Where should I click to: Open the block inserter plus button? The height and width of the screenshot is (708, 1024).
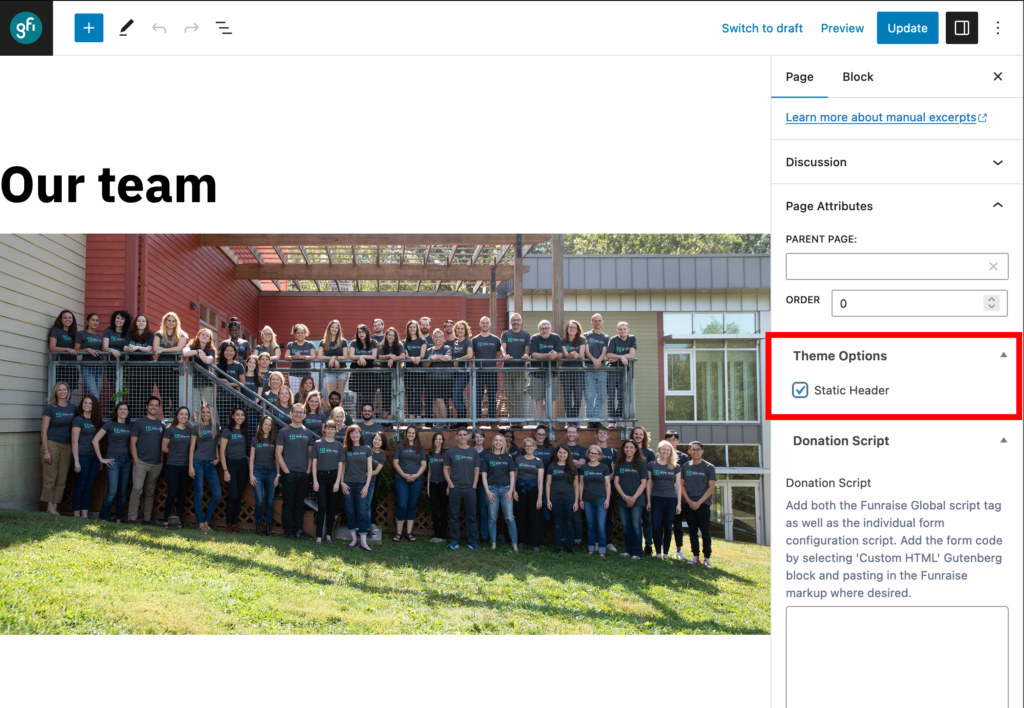click(x=89, y=28)
